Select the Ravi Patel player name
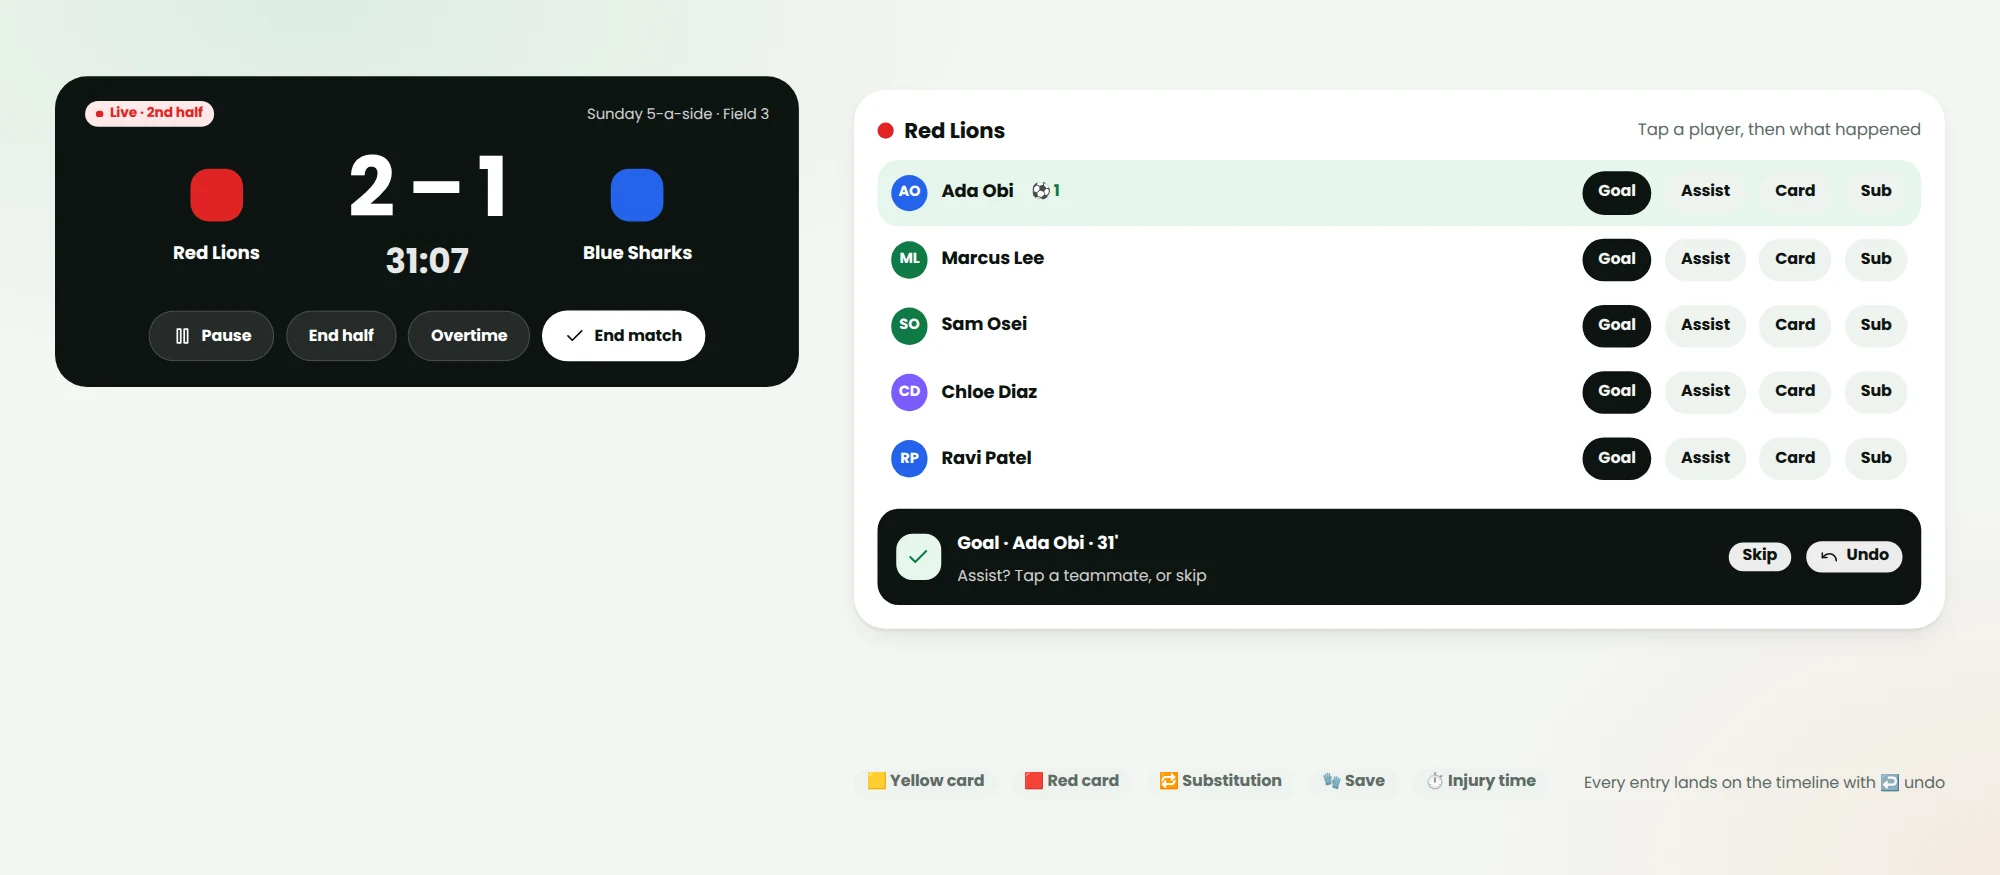This screenshot has height=875, width=2000. point(986,458)
